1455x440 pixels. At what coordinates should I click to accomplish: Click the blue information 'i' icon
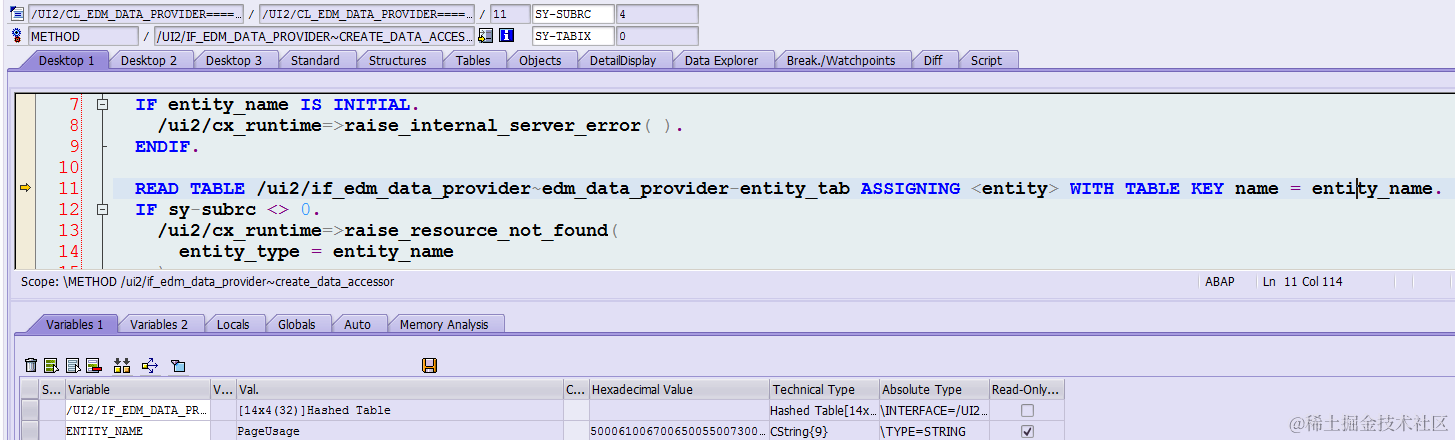[x=506, y=36]
